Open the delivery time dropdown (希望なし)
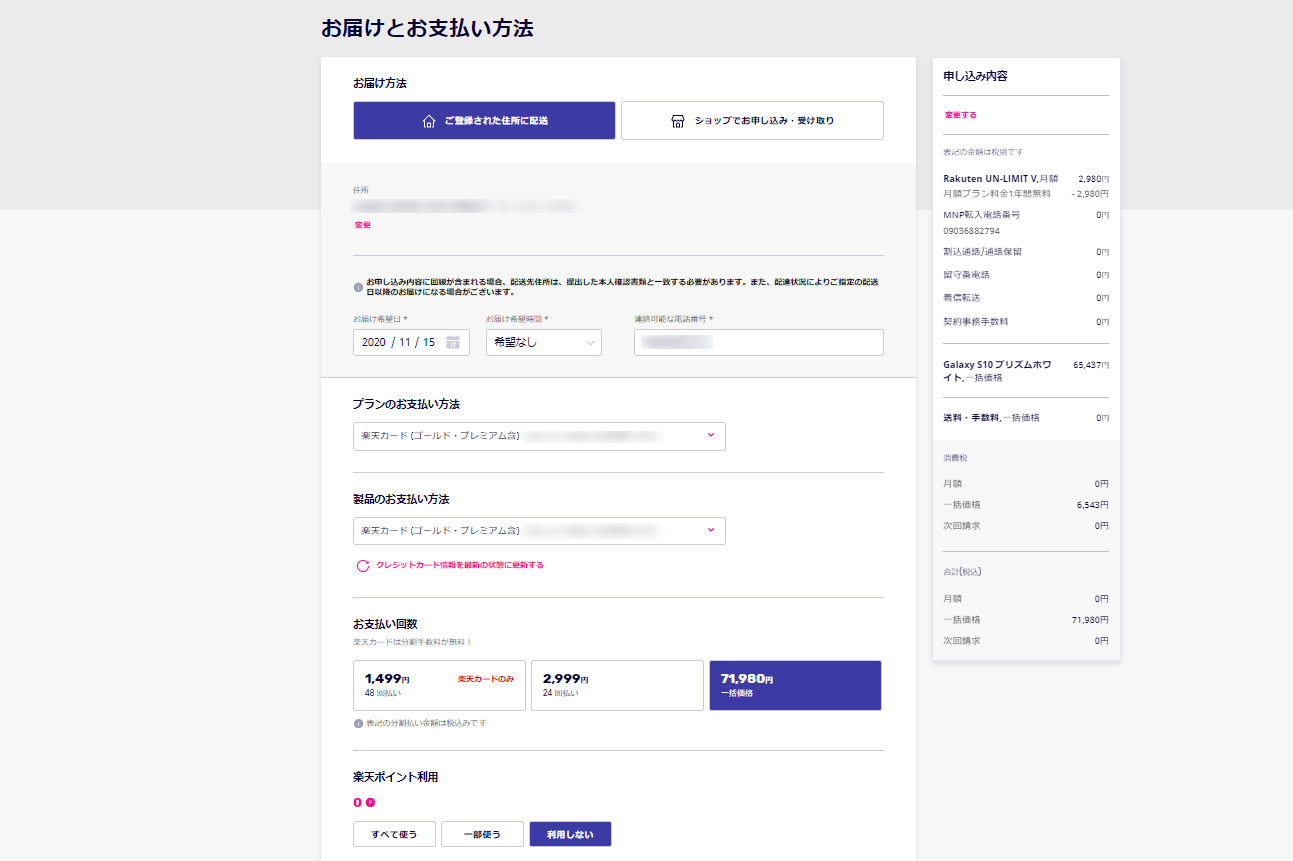1293x861 pixels. (543, 342)
